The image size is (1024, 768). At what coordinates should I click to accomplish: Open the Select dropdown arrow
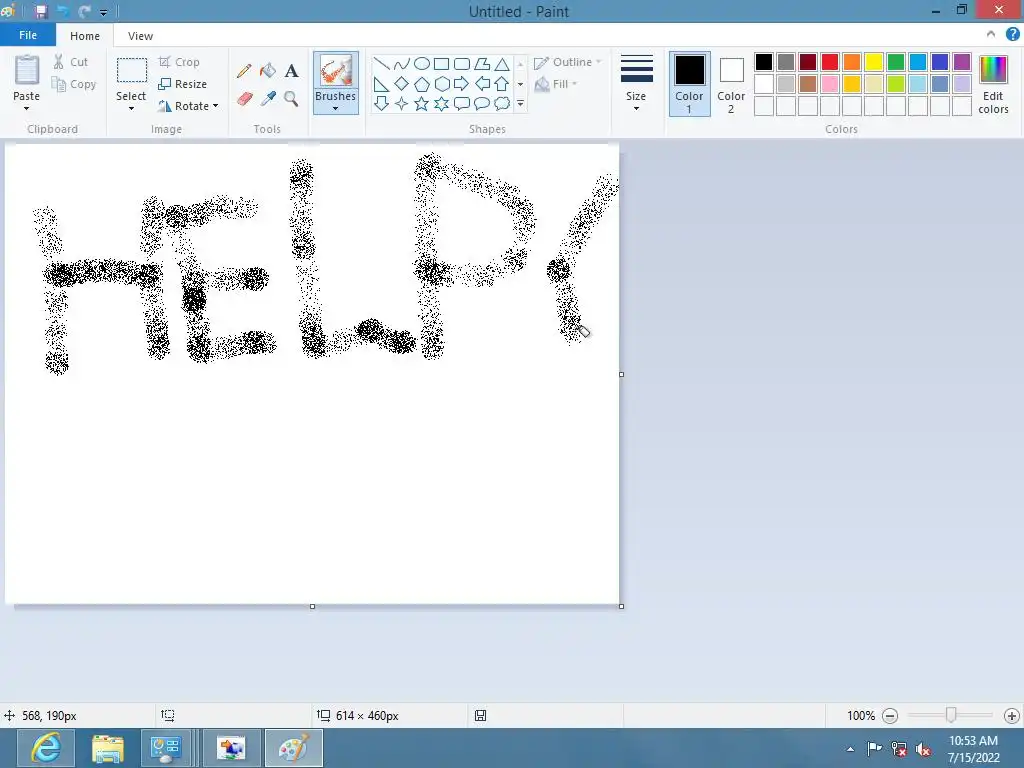[x=131, y=108]
